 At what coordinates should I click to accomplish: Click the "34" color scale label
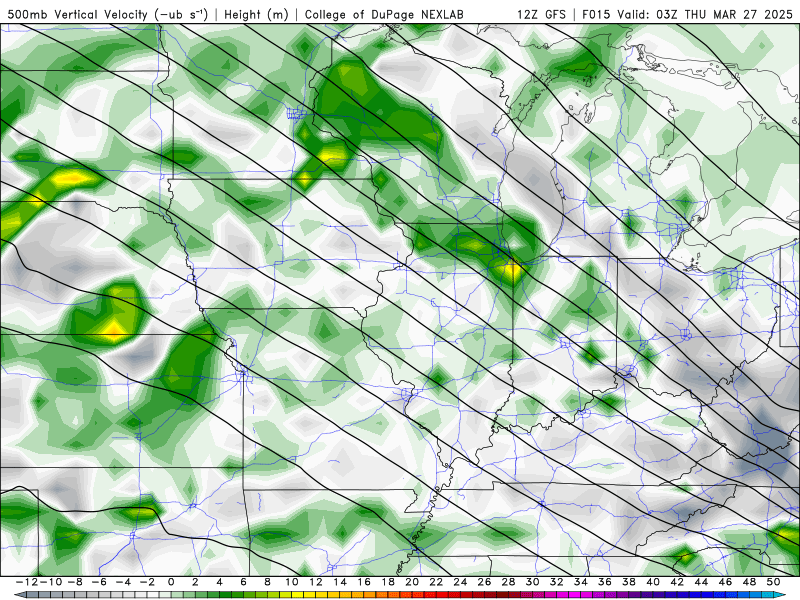[x=581, y=582]
